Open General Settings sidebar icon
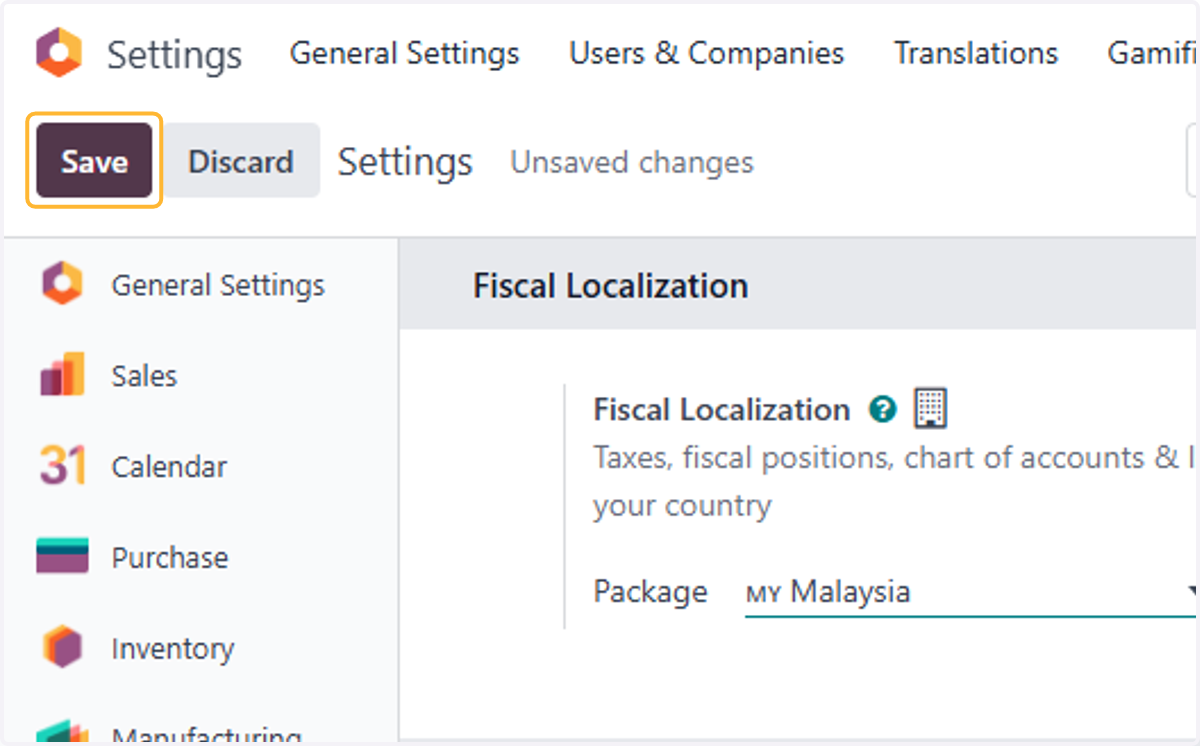This screenshot has height=746, width=1200. [x=62, y=284]
